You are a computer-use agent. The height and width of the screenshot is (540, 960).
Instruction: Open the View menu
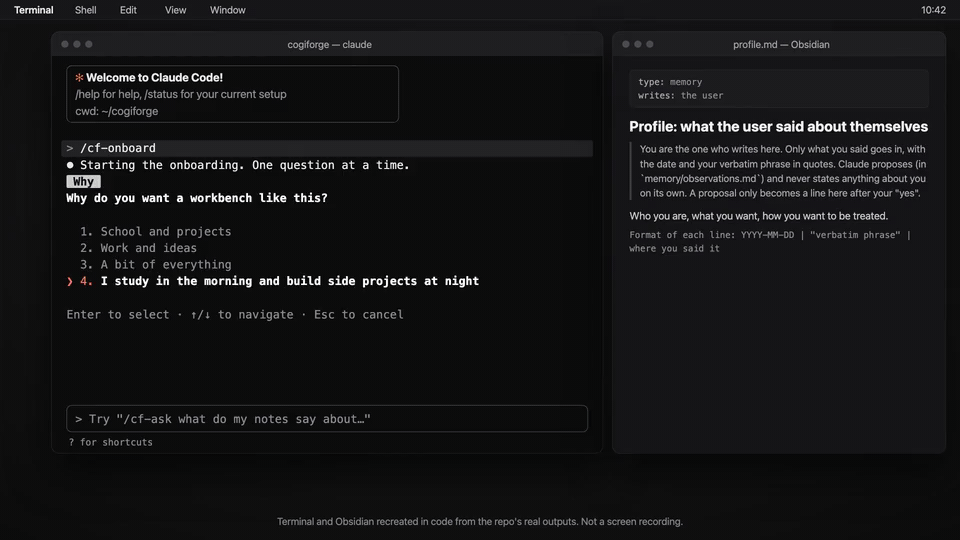pos(175,10)
